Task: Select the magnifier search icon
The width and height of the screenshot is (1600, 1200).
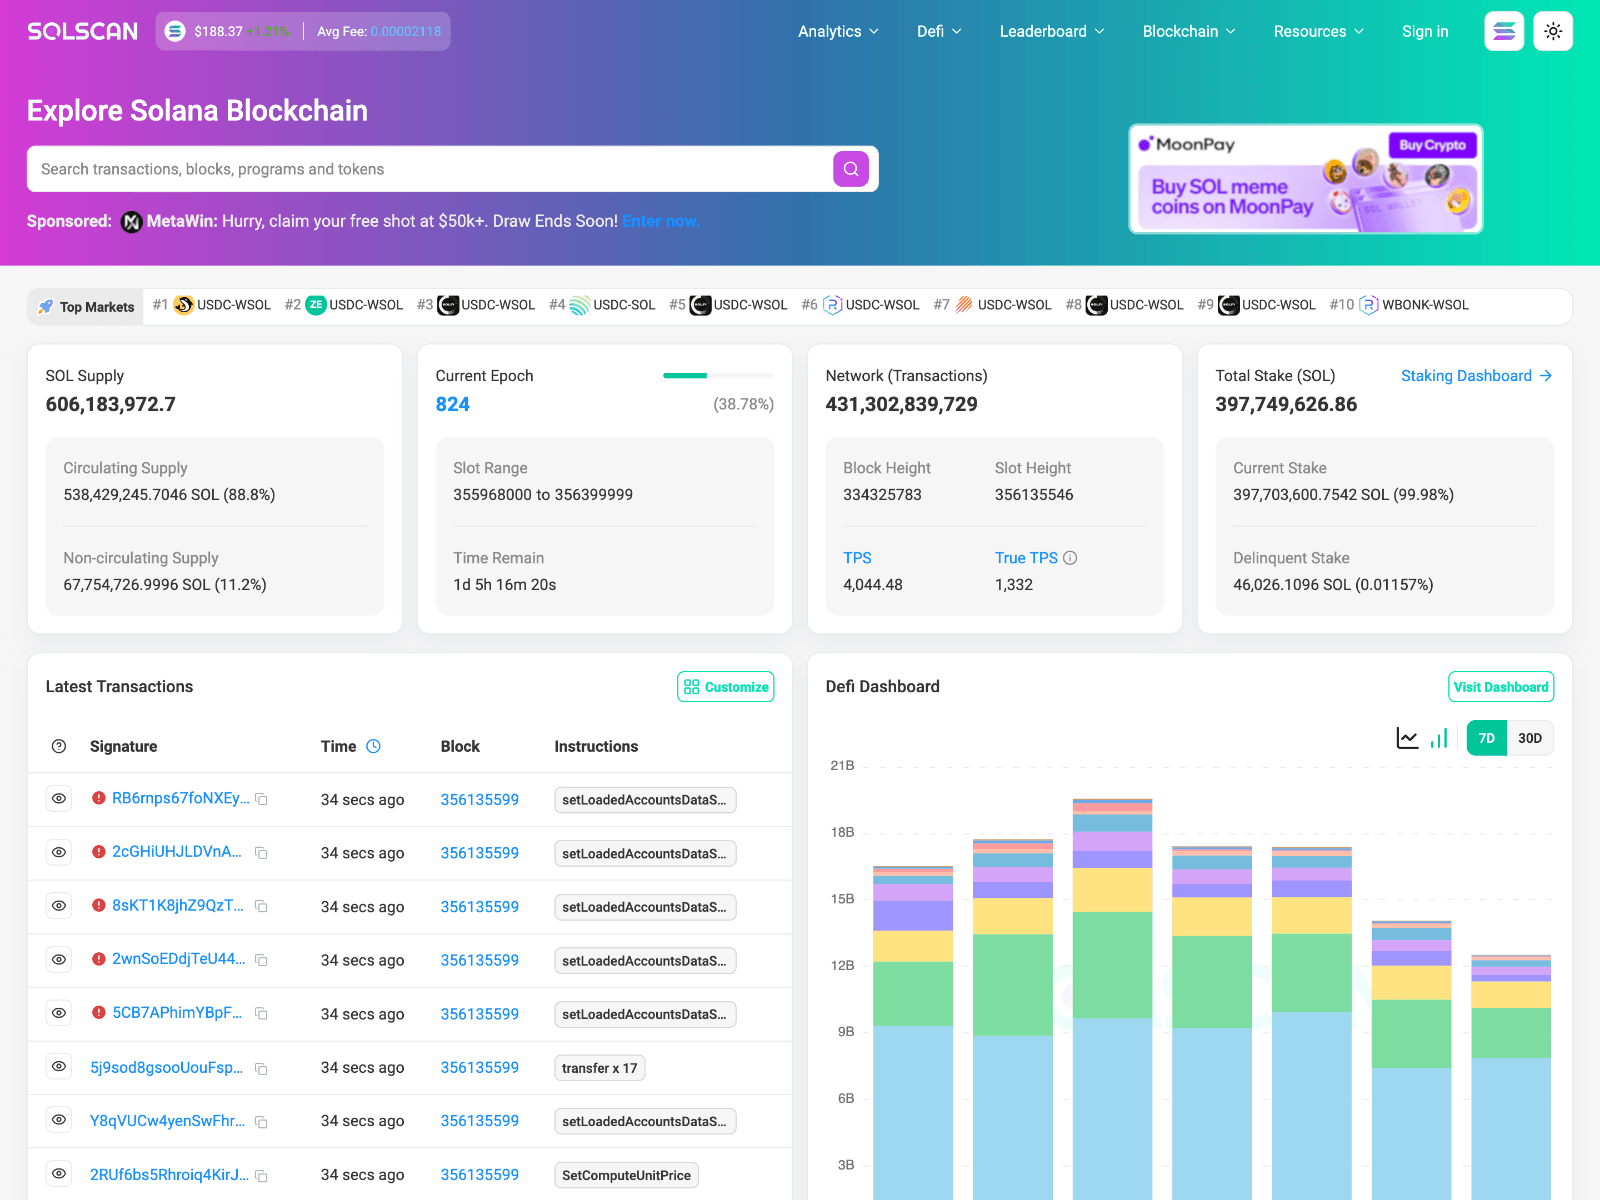Action: (x=851, y=168)
